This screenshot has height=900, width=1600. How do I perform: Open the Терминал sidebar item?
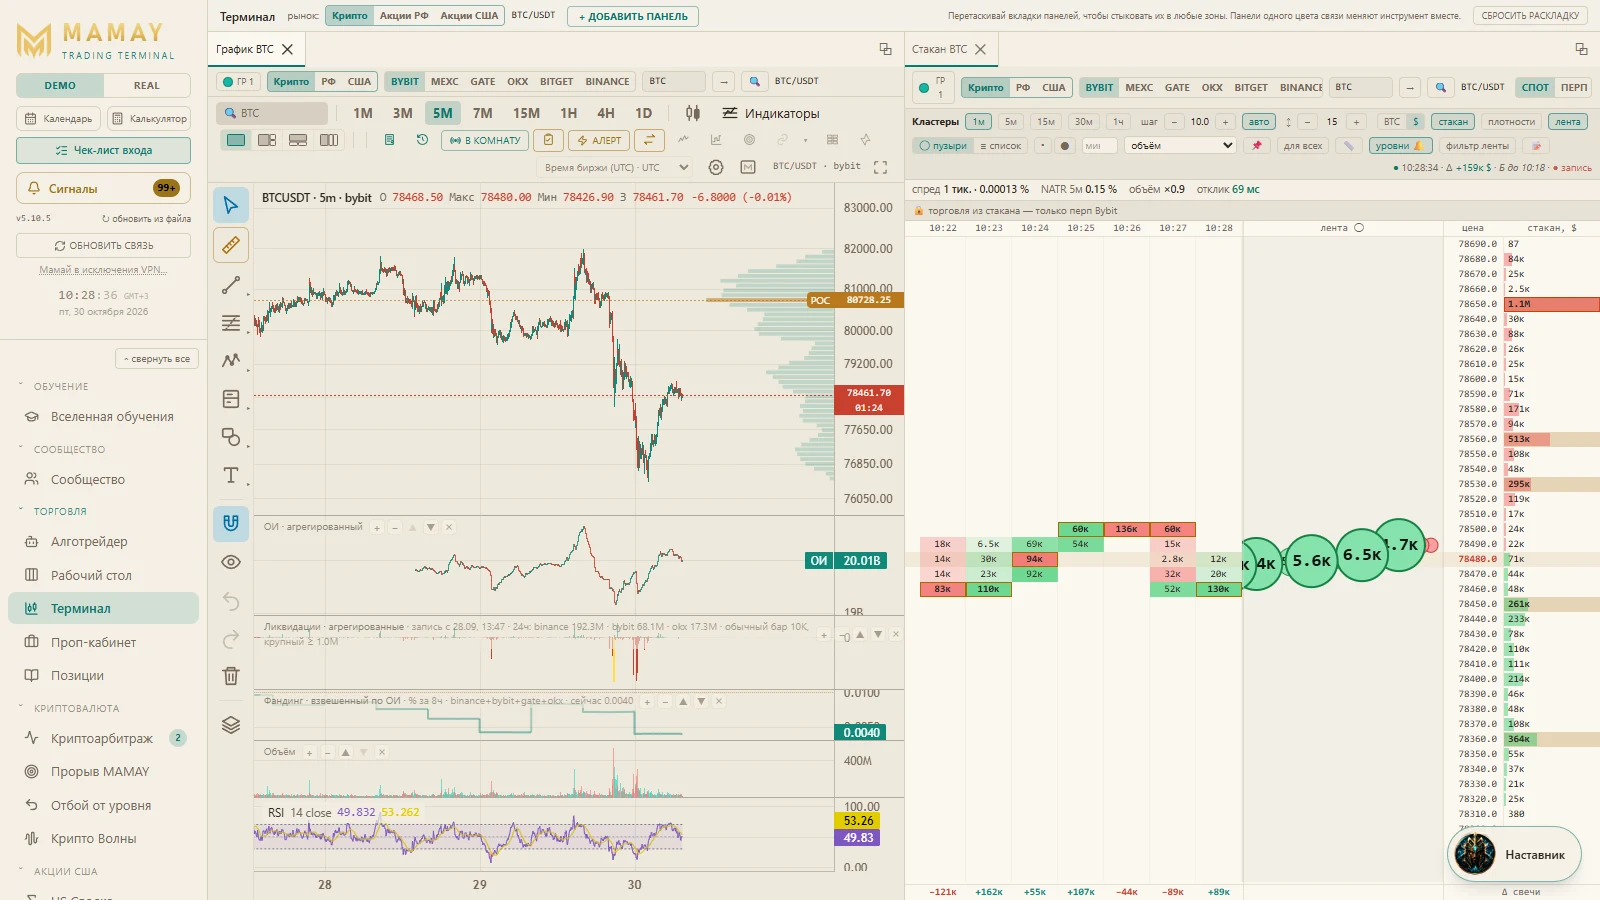point(103,608)
